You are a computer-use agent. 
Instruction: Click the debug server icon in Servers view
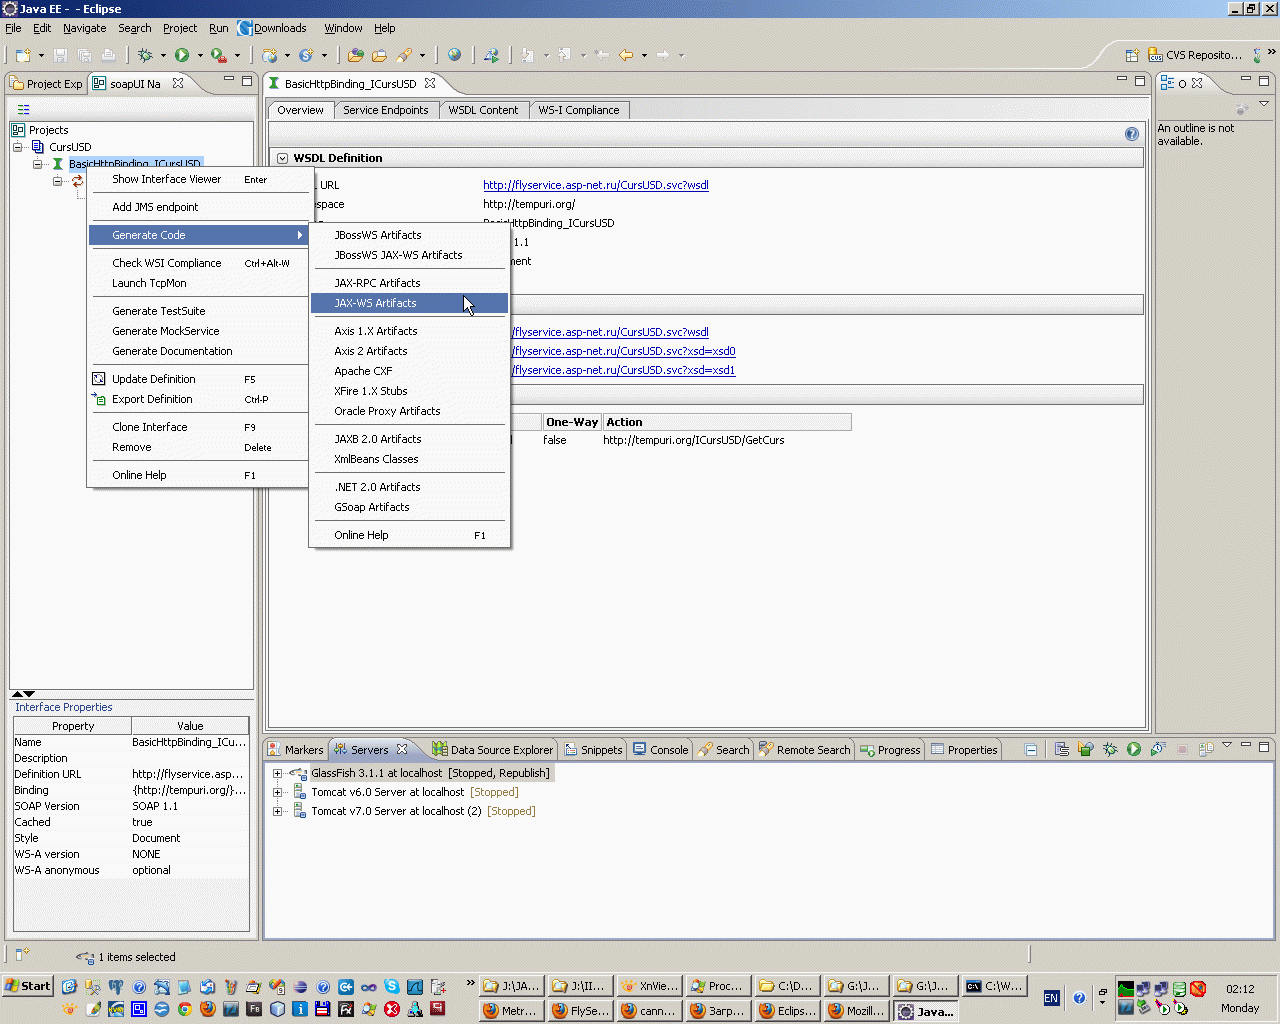point(1109,749)
